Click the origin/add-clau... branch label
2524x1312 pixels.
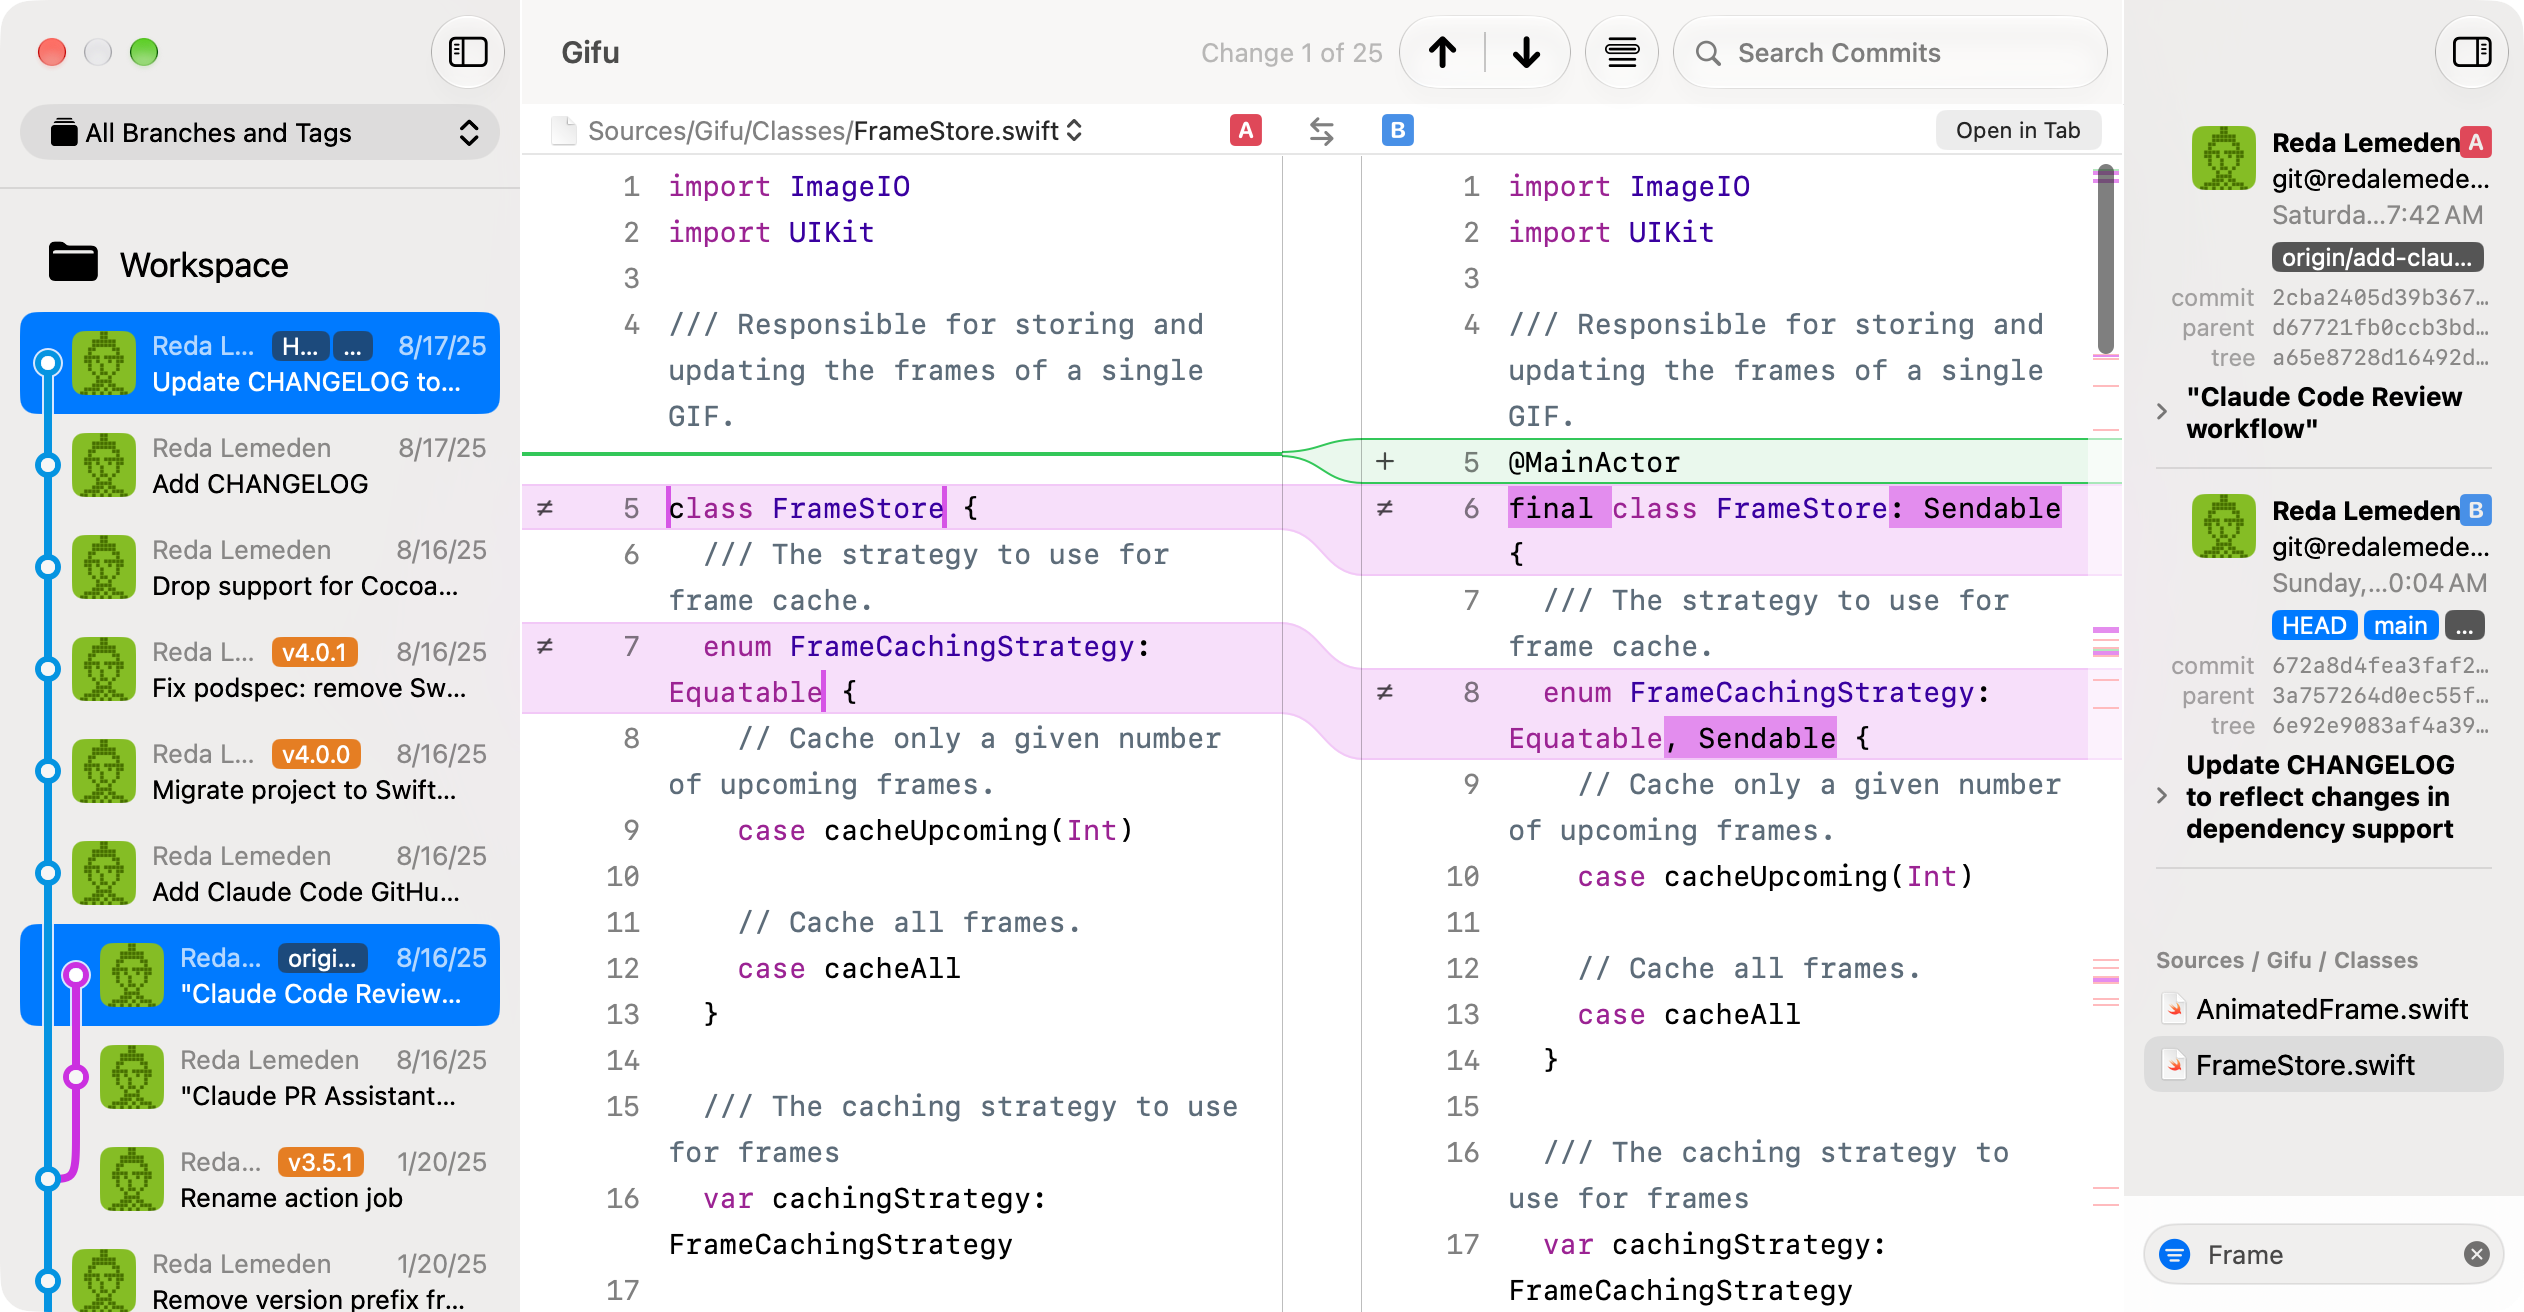tap(2377, 257)
